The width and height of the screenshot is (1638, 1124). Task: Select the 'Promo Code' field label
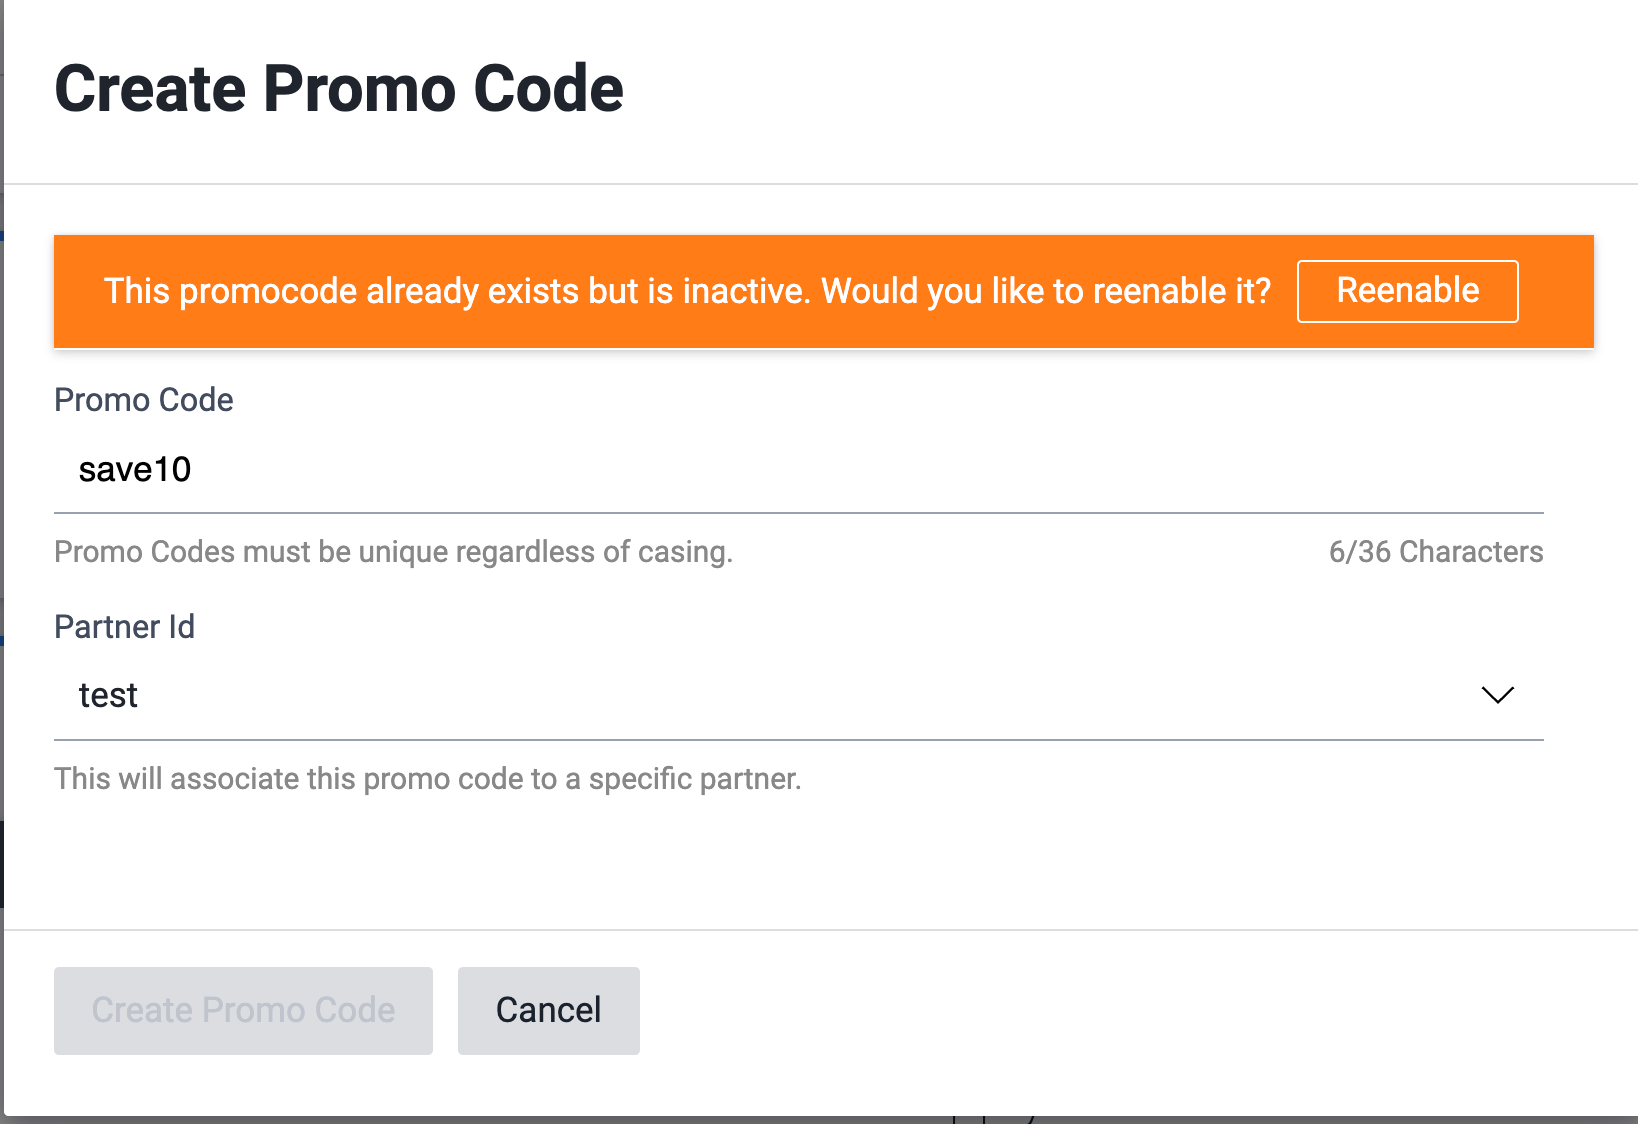pos(143,400)
